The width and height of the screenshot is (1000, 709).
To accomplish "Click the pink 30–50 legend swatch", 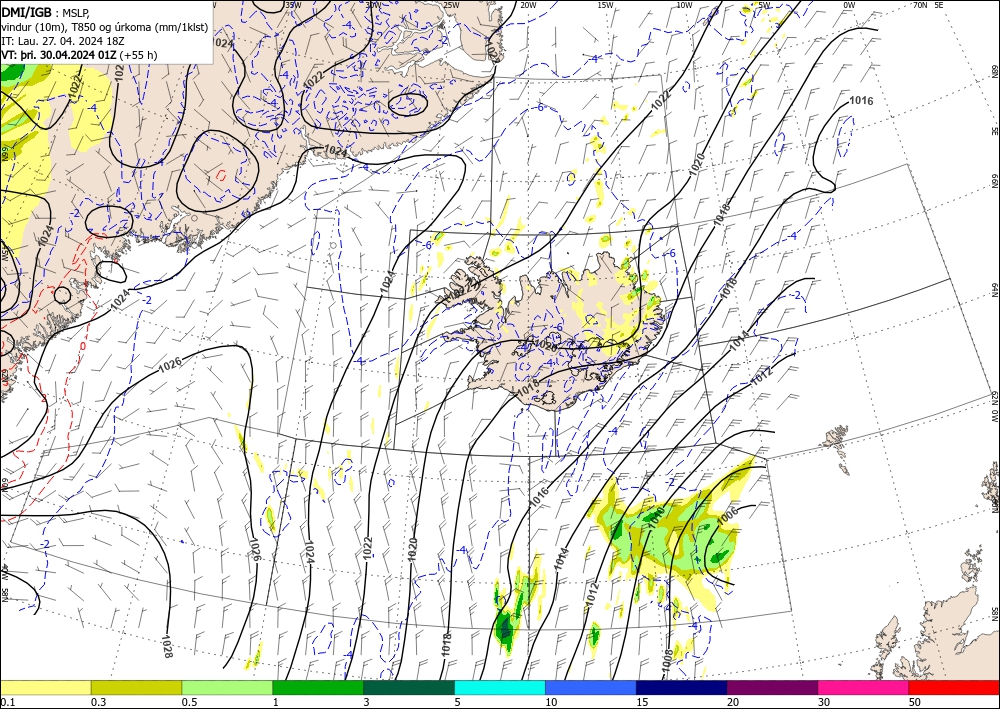I will (864, 687).
